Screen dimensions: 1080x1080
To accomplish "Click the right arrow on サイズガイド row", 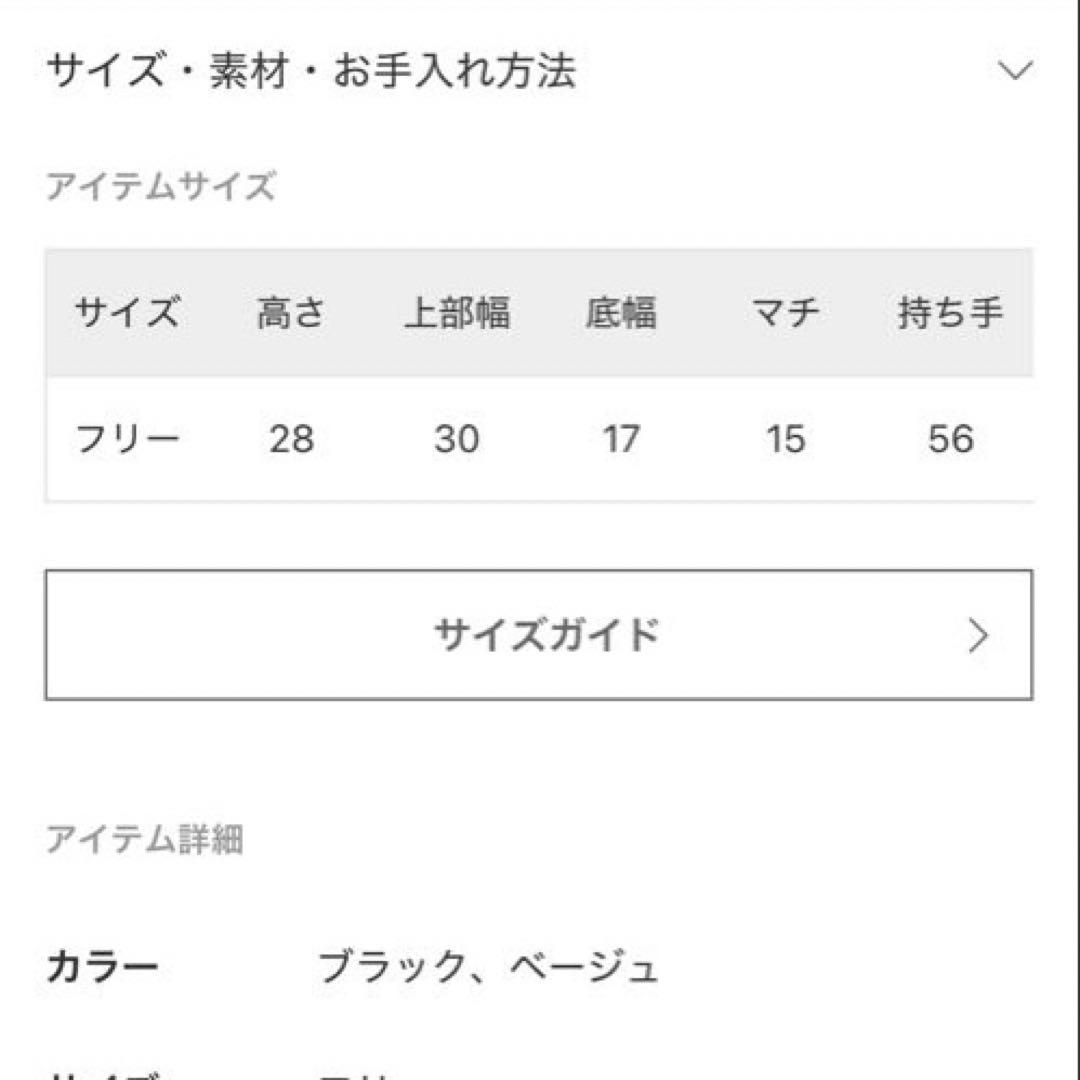I will (977, 636).
